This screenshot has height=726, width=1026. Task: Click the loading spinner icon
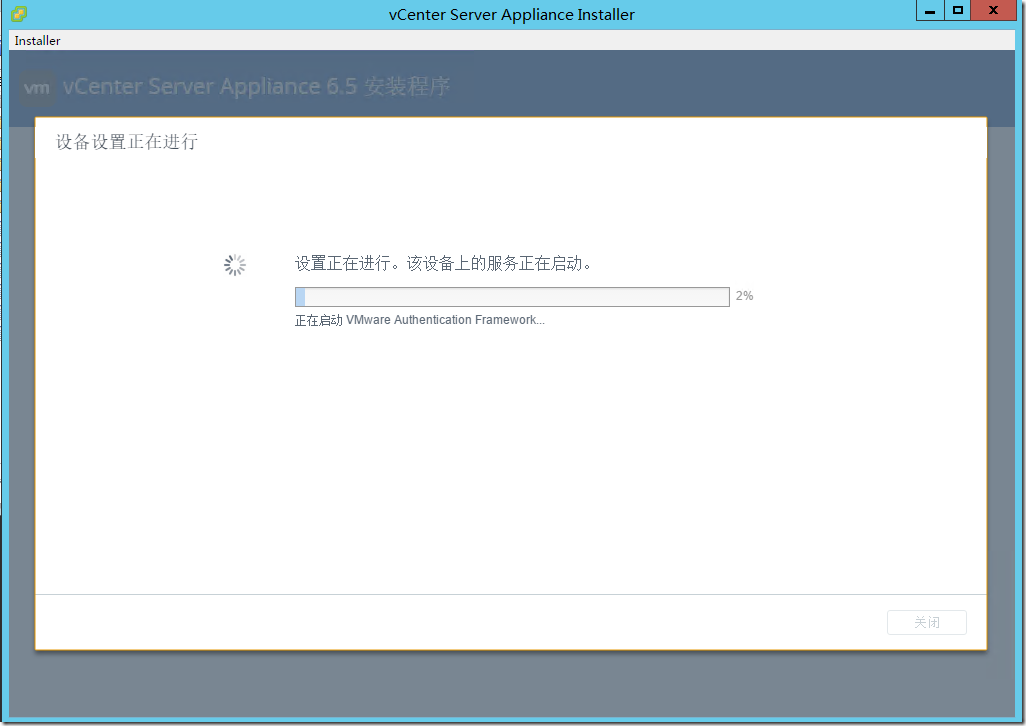pos(234,265)
